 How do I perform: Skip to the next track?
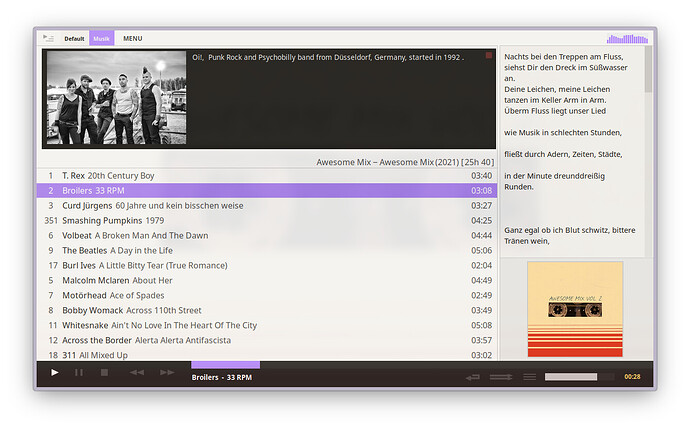(x=167, y=373)
